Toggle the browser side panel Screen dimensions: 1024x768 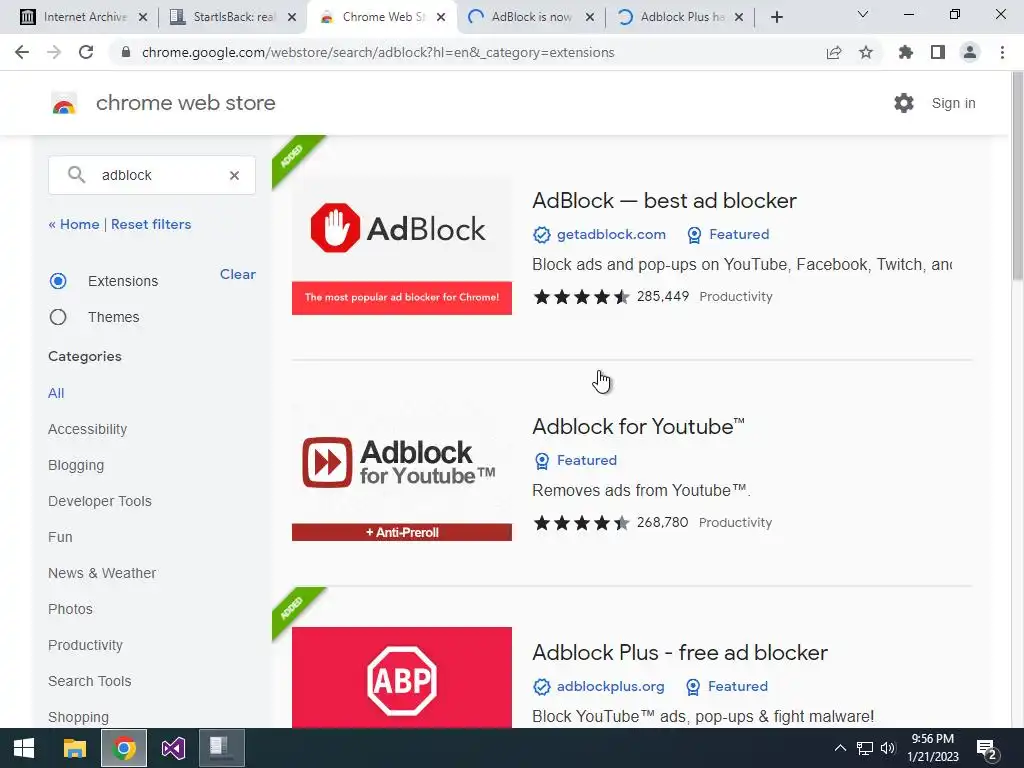(x=938, y=52)
